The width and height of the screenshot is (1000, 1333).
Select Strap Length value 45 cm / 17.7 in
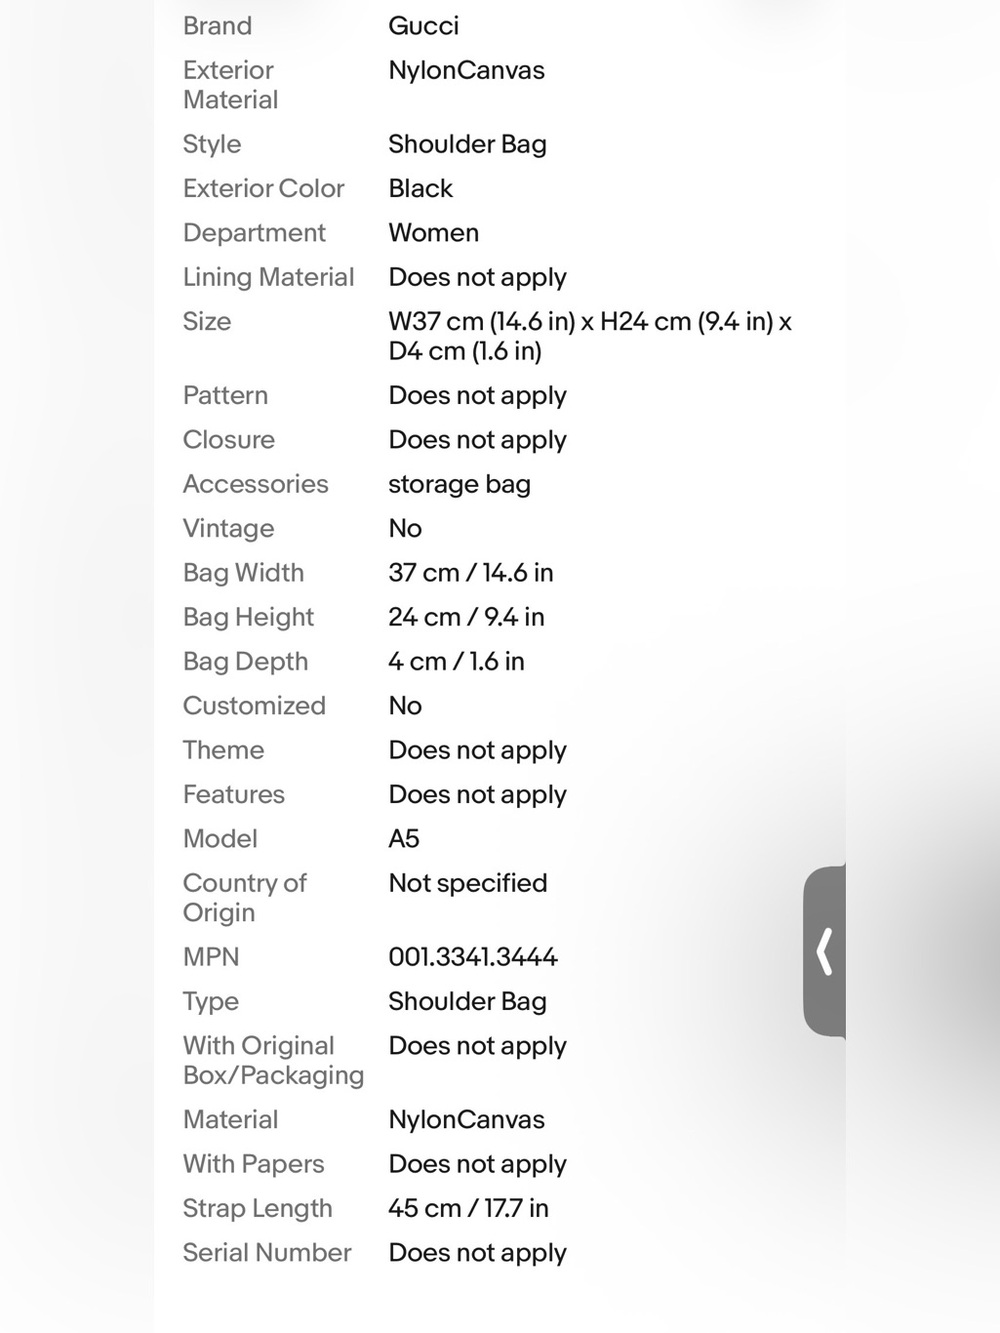468,1208
